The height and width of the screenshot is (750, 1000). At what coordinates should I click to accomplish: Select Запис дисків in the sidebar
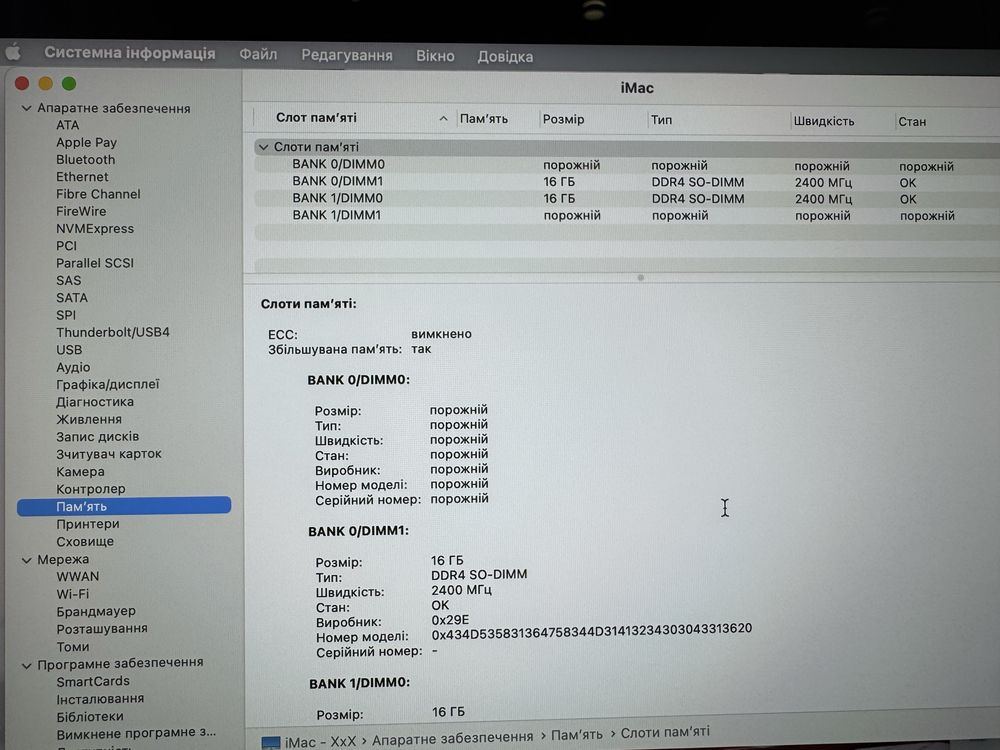tap(98, 437)
